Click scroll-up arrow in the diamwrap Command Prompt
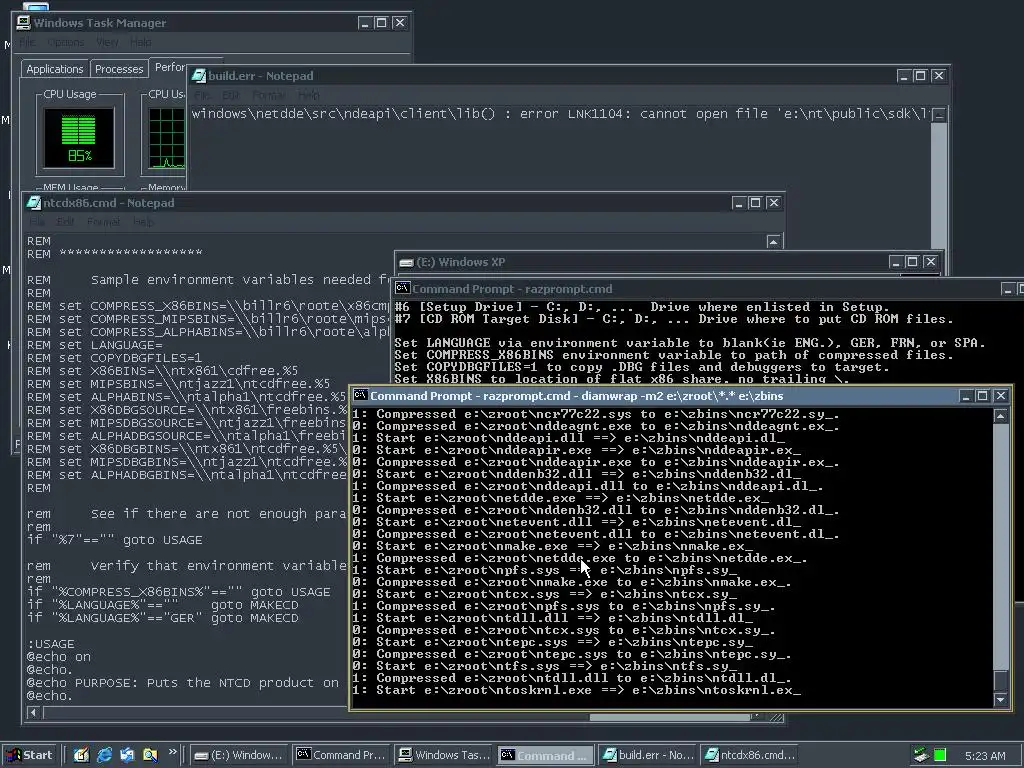 tap(1000, 415)
